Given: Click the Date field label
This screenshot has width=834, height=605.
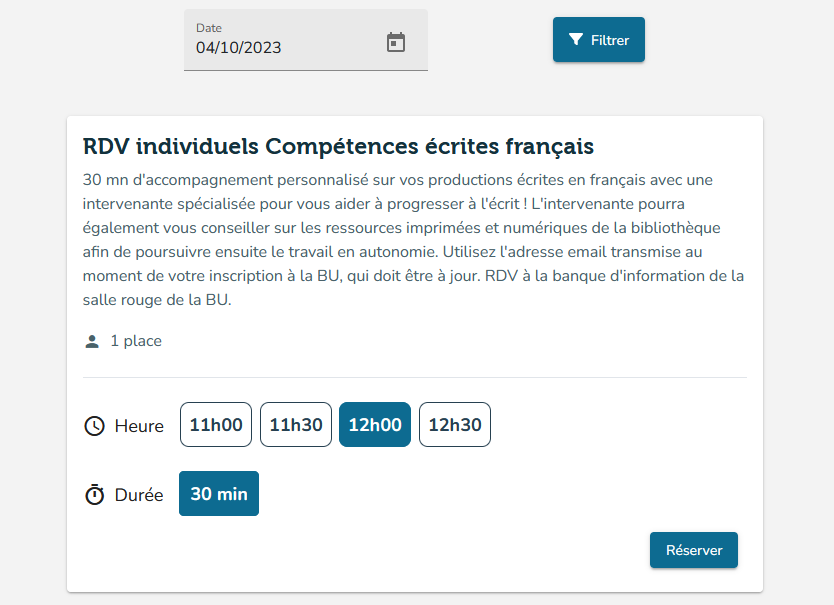Looking at the screenshot, I should click(x=209, y=28).
